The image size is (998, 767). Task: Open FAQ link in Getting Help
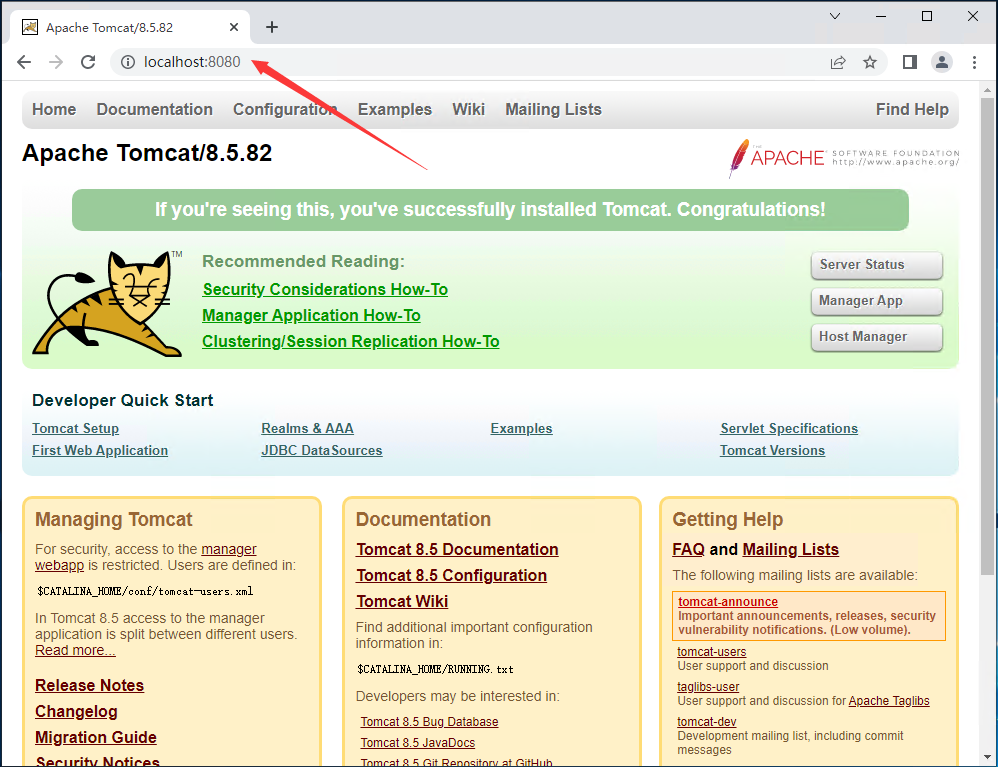pos(689,549)
